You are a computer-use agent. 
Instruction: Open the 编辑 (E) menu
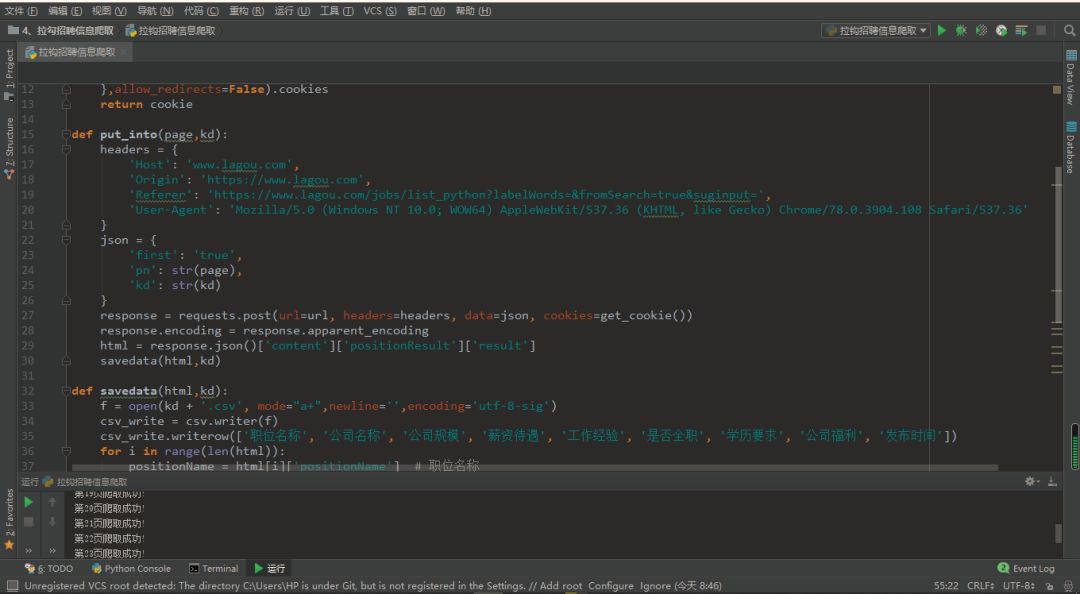[x=65, y=10]
